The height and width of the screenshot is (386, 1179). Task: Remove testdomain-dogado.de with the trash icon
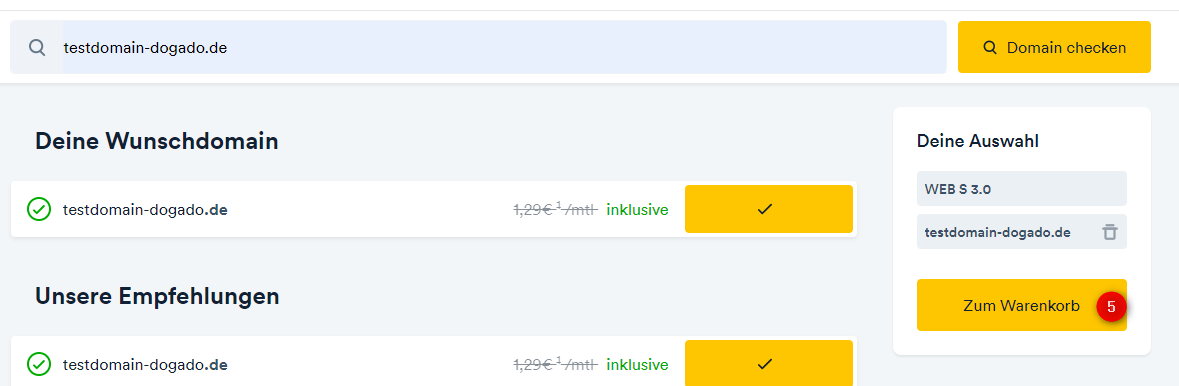[1110, 232]
